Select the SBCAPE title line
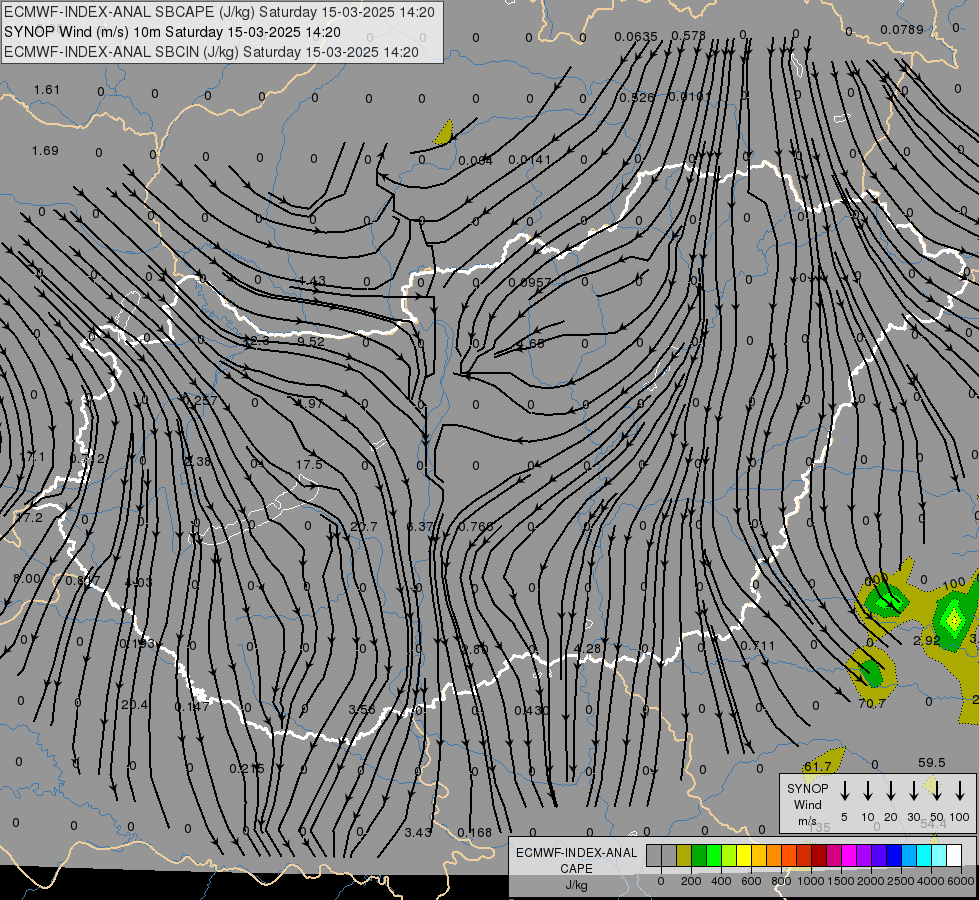Image resolution: width=979 pixels, height=900 pixels. pos(219,12)
